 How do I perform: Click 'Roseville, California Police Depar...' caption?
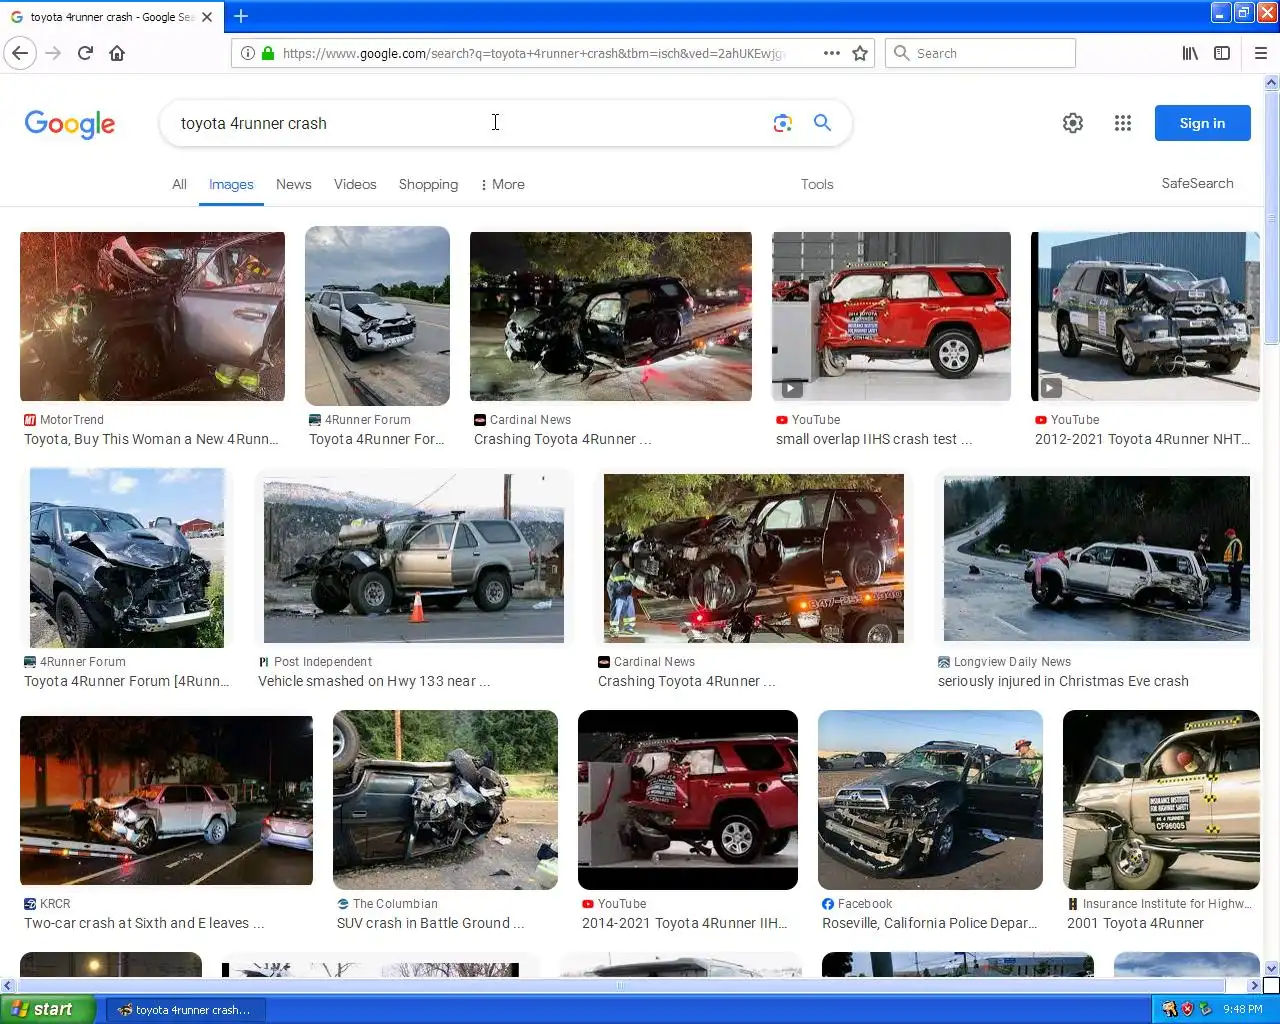pyautogui.click(x=929, y=923)
